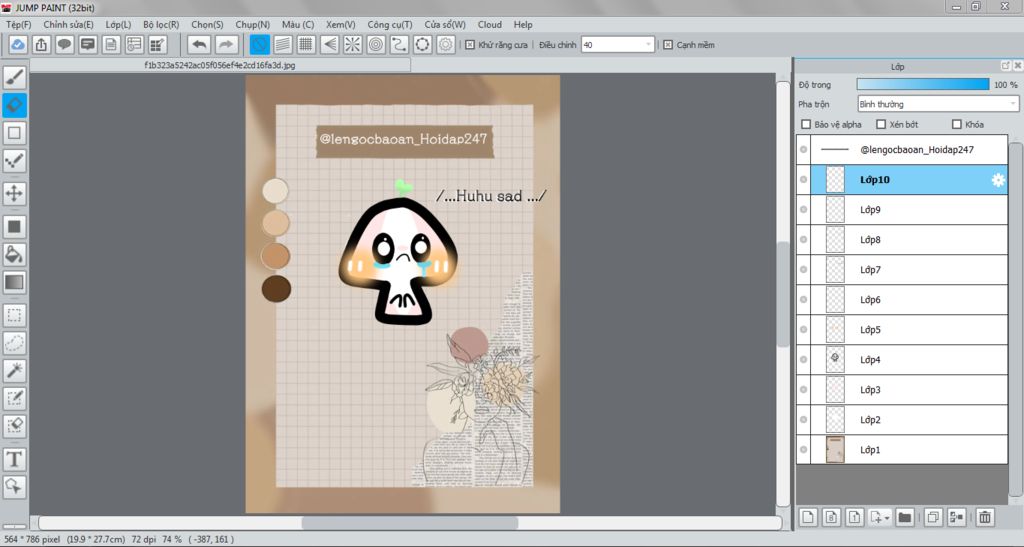
Task: Open the Công cụ(T) menu
Action: pyautogui.click(x=390, y=24)
